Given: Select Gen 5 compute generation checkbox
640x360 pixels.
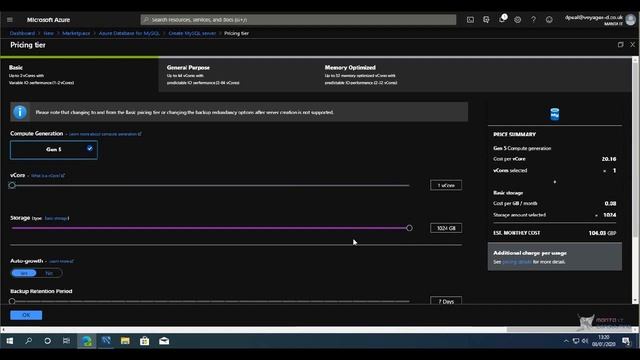Looking at the screenshot, I should coord(90,149).
